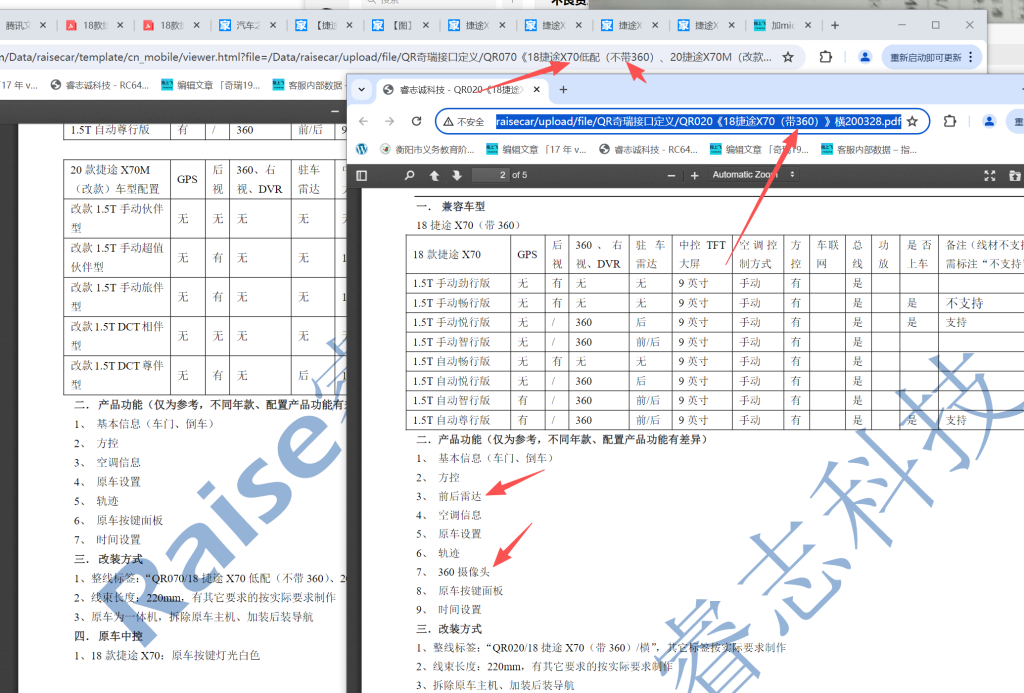
Task: Open front window's 编辑文章「17 年 v... bookmark
Action: pyautogui.click(x=536, y=150)
